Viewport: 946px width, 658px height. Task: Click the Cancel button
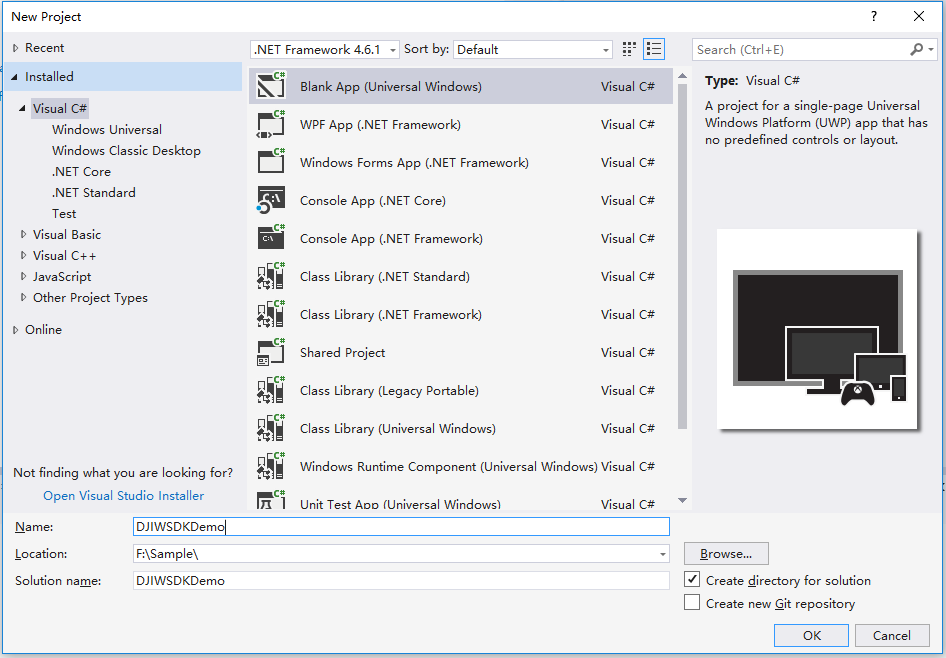pos(891,635)
